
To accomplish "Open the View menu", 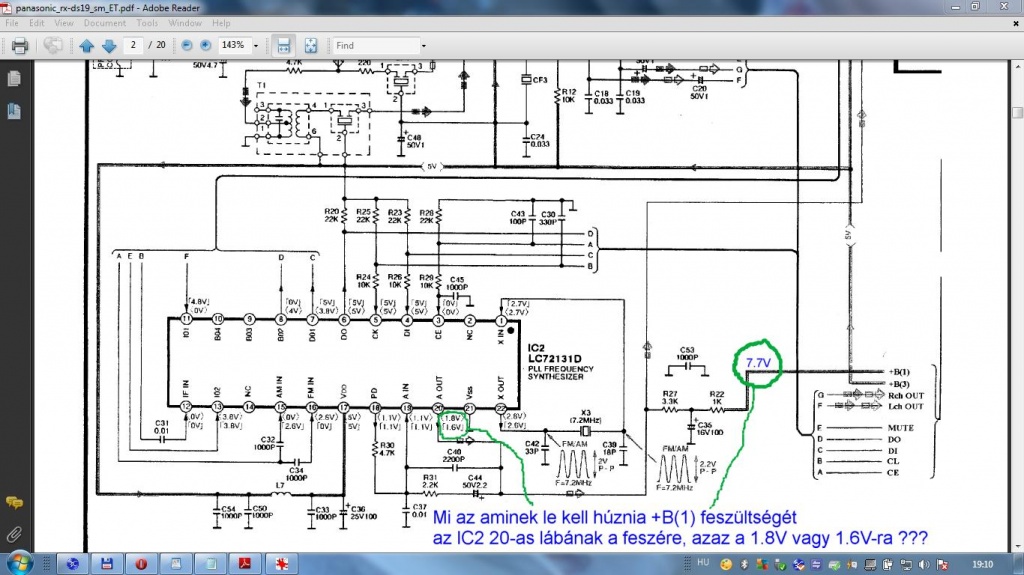I will tap(63, 23).
